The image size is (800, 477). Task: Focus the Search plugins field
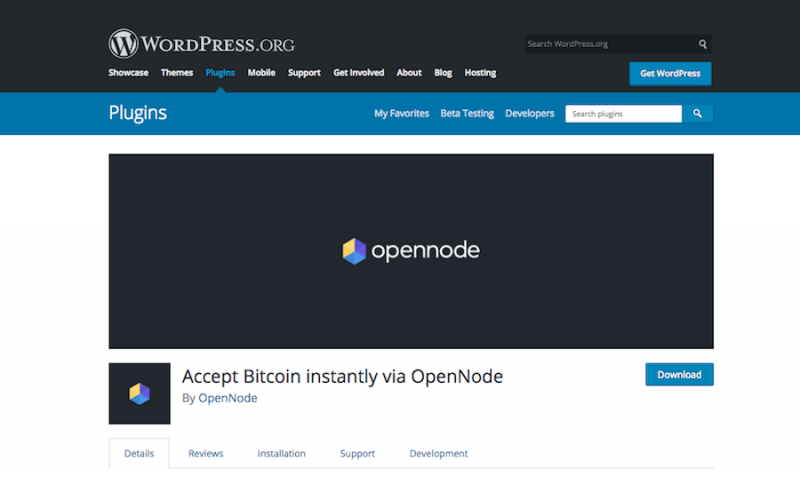point(623,114)
